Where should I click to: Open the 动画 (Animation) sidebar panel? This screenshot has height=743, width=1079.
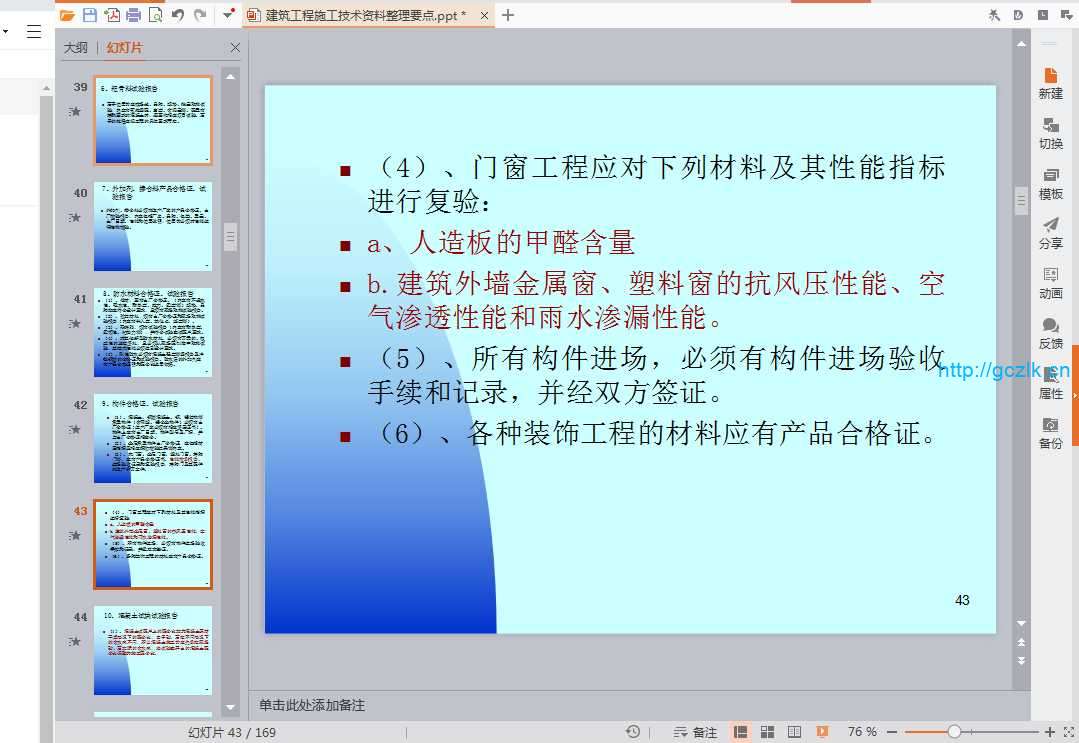(x=1050, y=283)
